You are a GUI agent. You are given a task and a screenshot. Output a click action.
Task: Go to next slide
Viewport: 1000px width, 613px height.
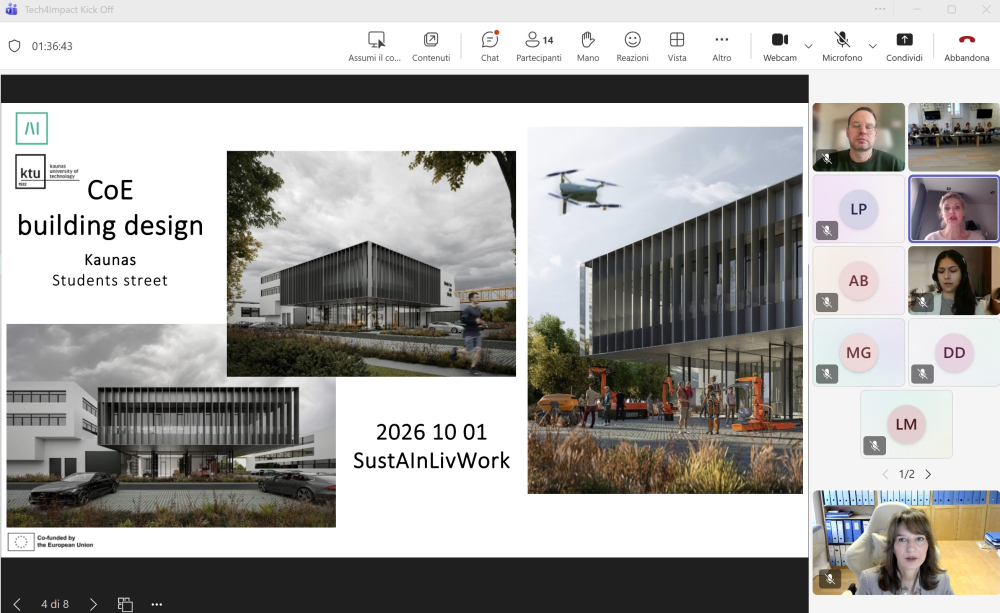pyautogui.click(x=93, y=604)
